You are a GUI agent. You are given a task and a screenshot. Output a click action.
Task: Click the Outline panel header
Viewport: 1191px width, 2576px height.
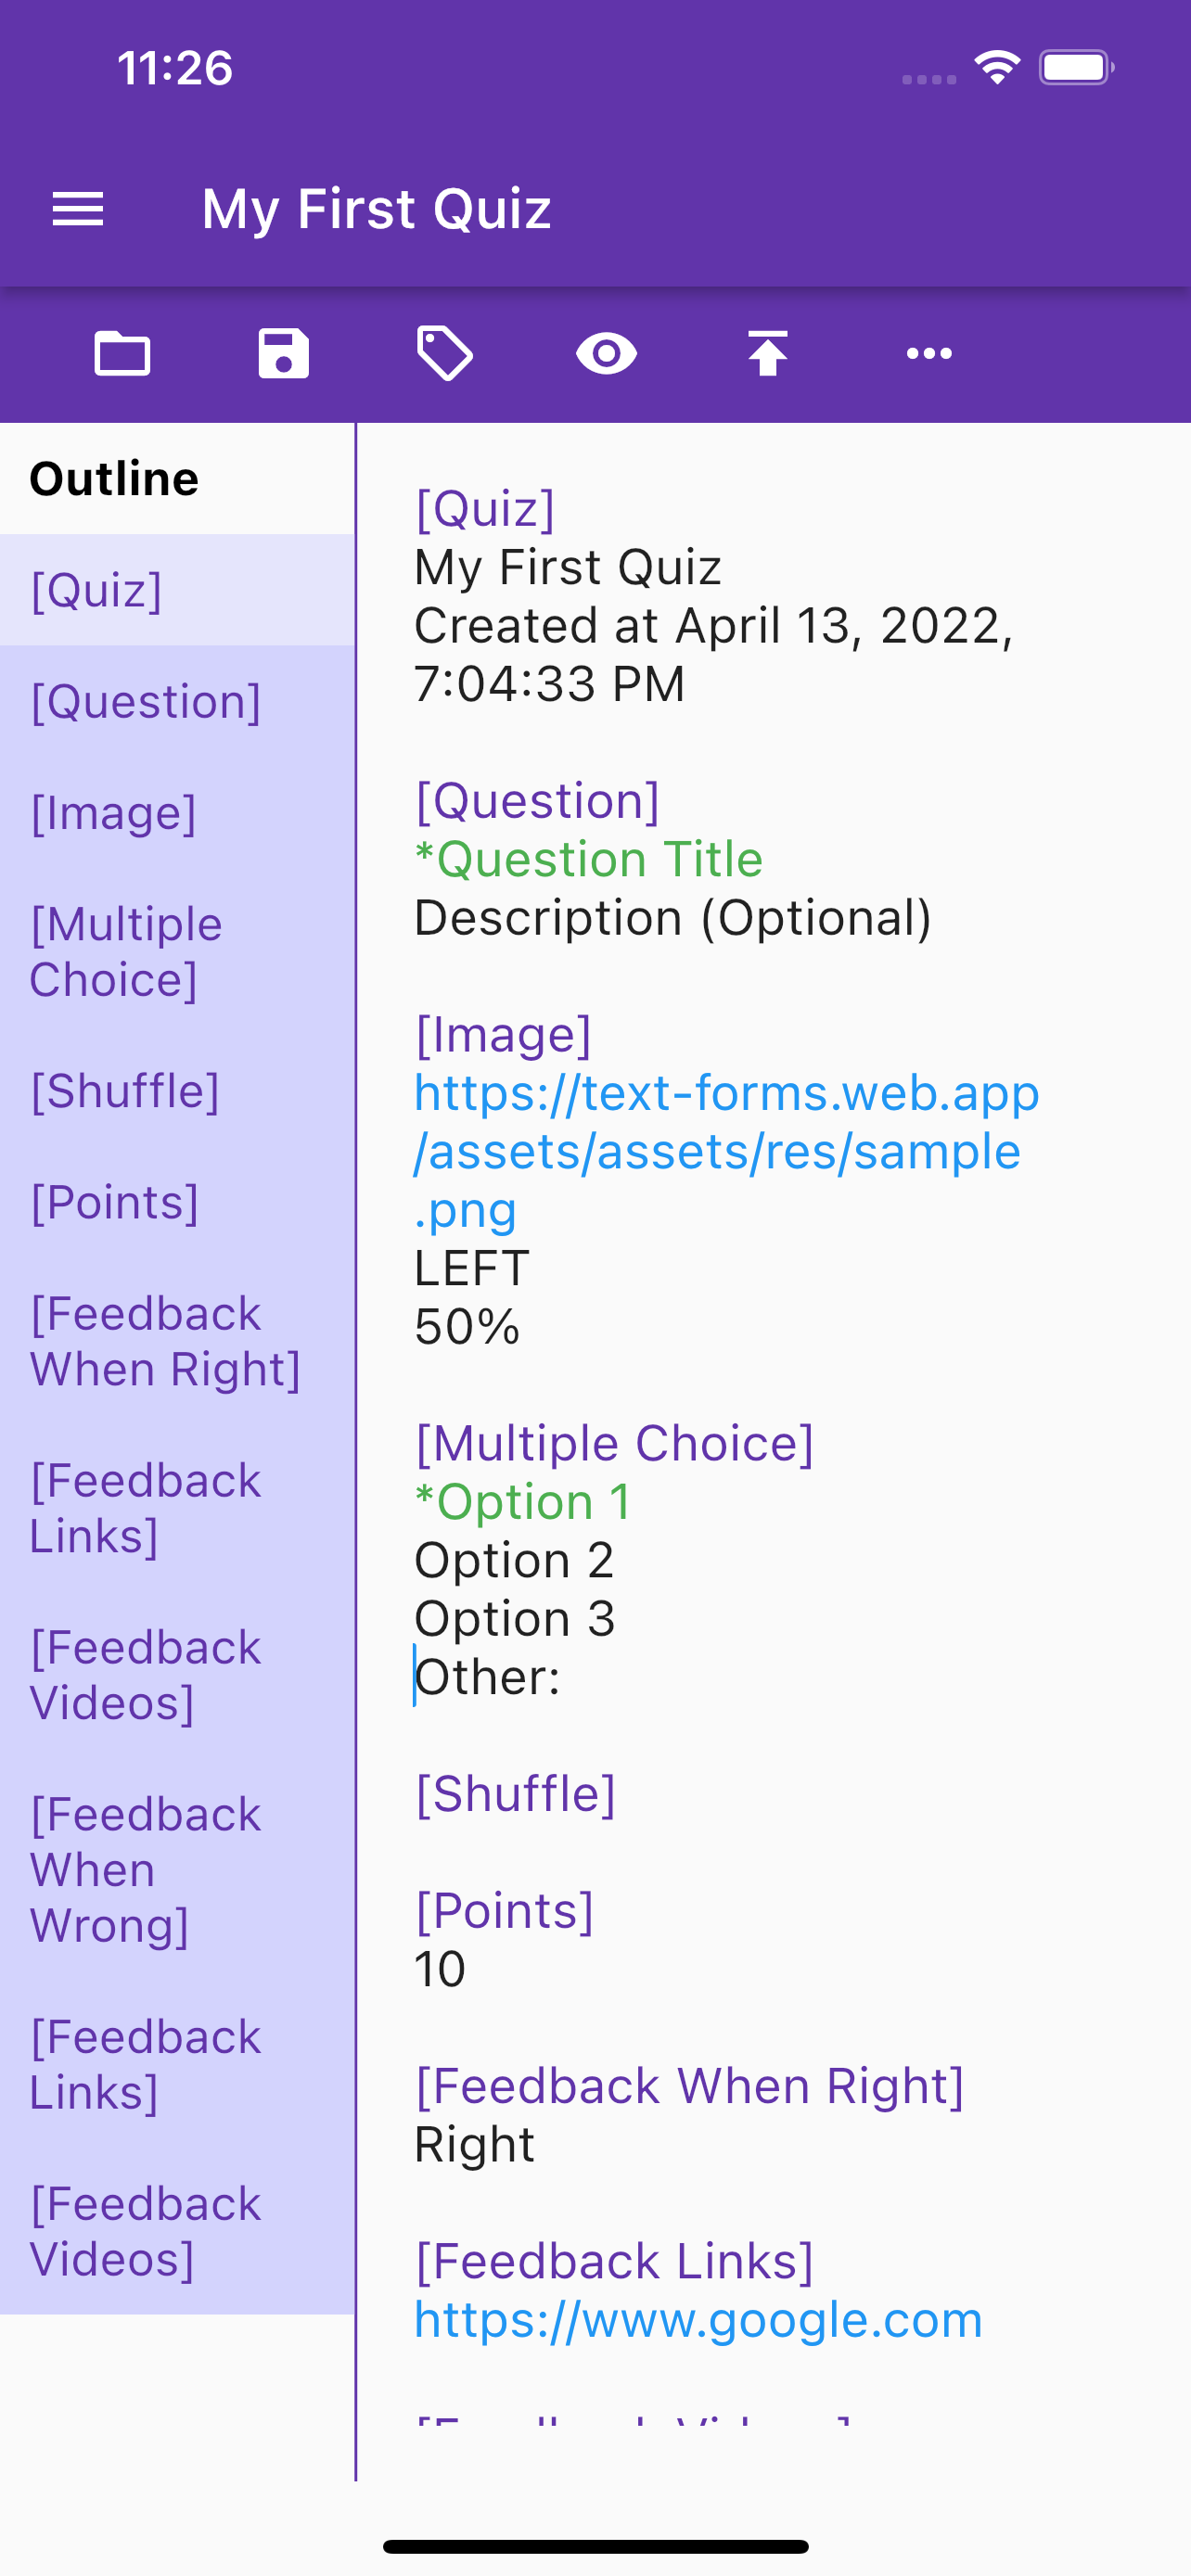(x=114, y=477)
